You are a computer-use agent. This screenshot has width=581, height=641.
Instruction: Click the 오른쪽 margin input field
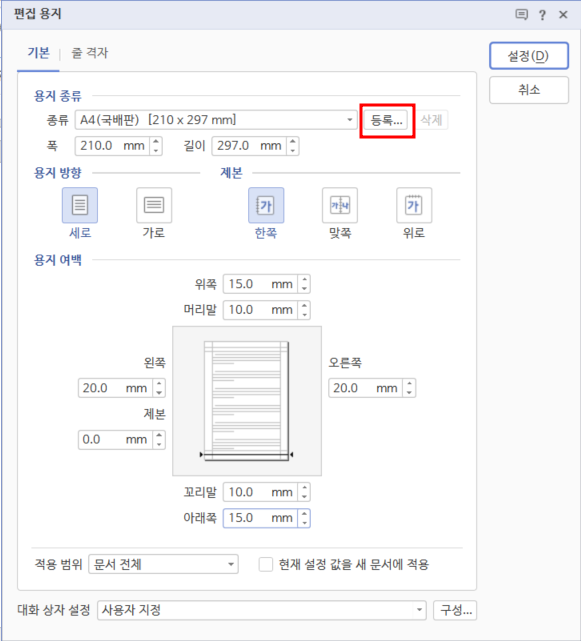[366, 388]
